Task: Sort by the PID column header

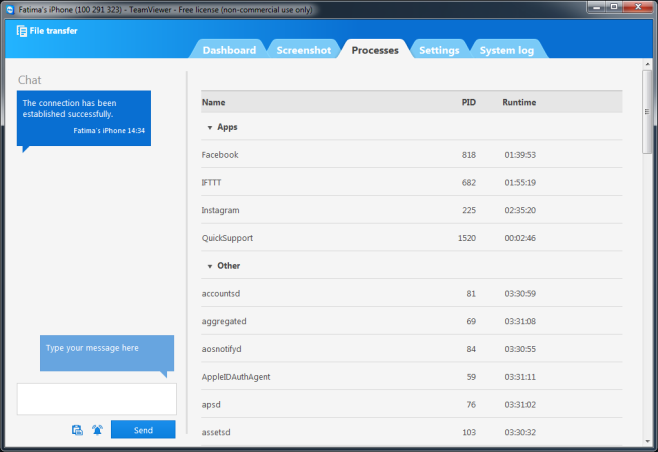Action: tap(468, 102)
